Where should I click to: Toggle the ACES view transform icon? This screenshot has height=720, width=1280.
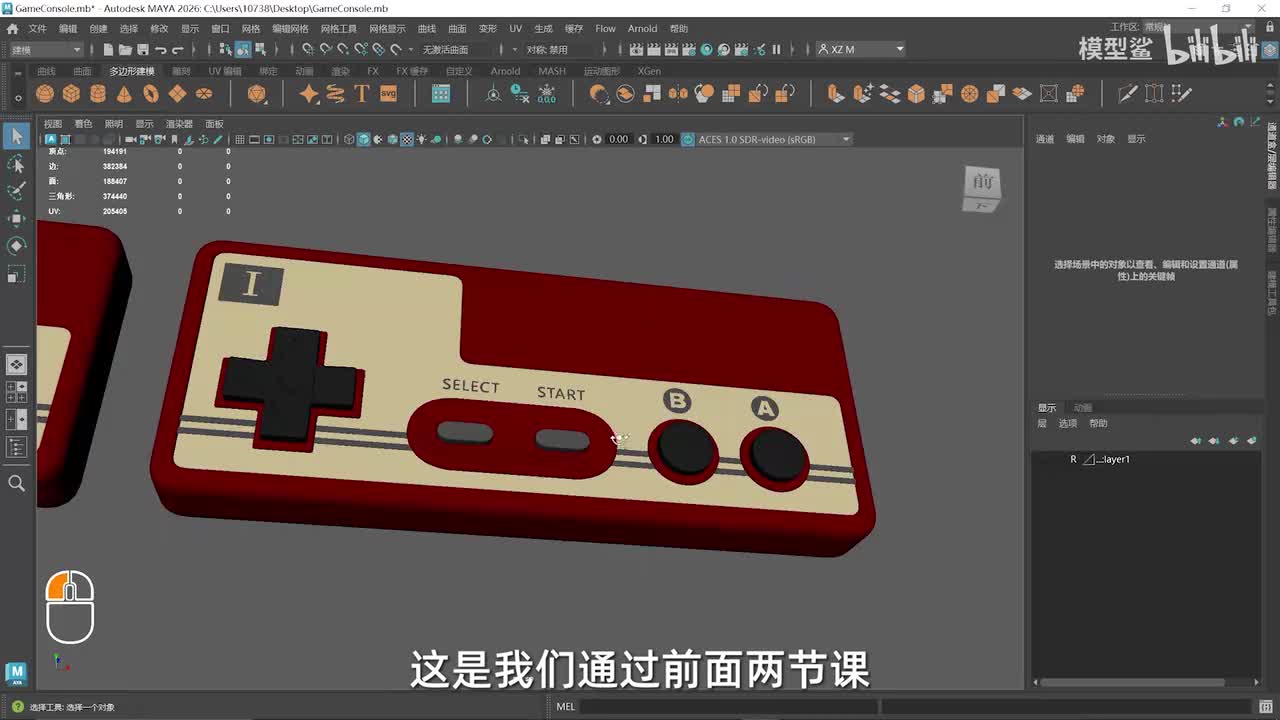(688, 139)
